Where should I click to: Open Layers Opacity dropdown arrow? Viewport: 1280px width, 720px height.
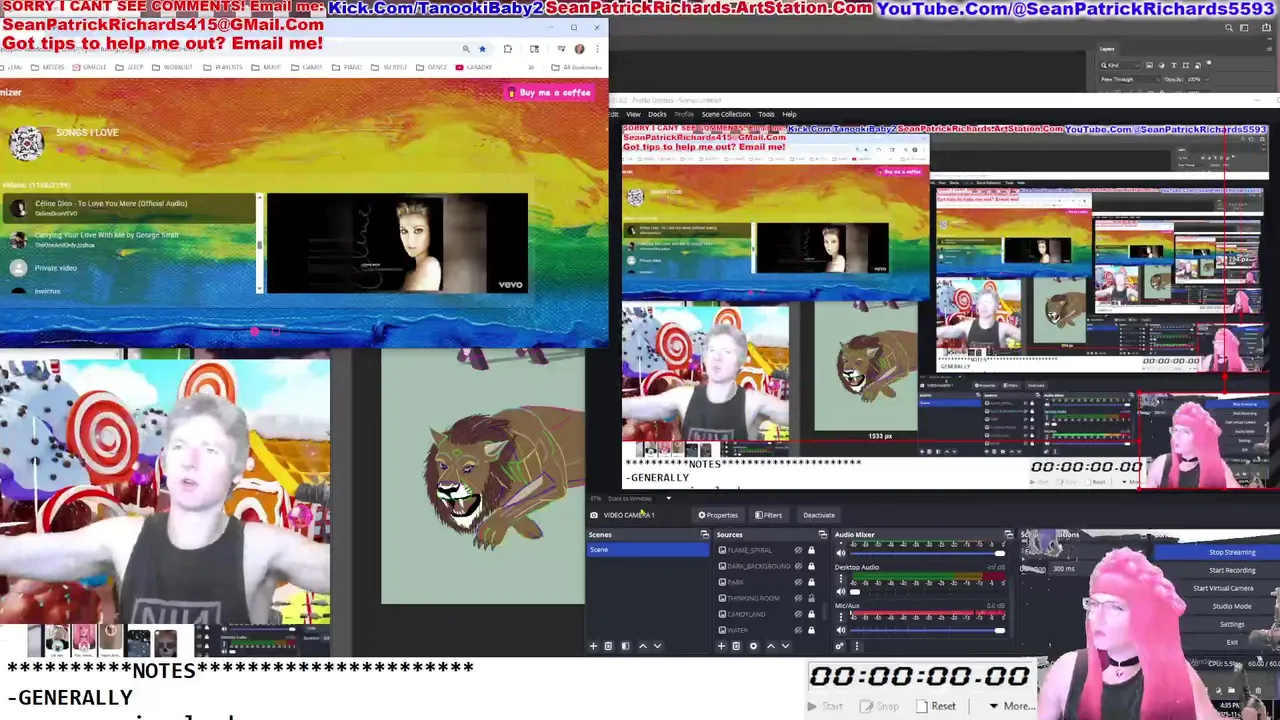(x=1207, y=79)
